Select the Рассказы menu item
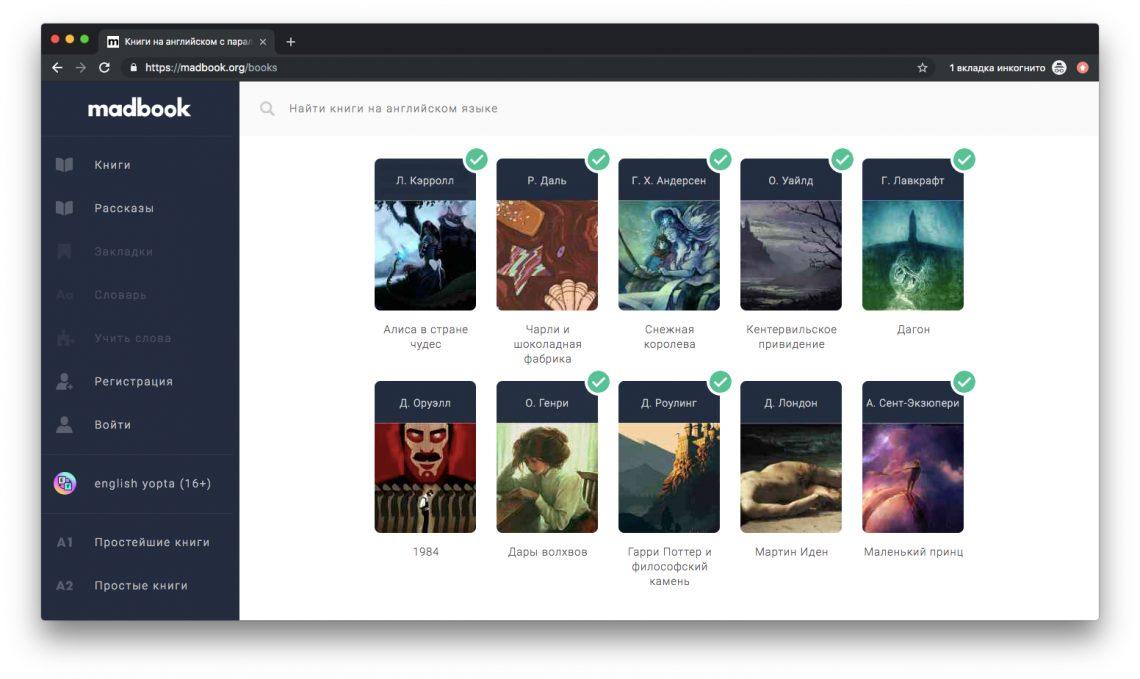This screenshot has height=679, width=1140. pos(124,208)
